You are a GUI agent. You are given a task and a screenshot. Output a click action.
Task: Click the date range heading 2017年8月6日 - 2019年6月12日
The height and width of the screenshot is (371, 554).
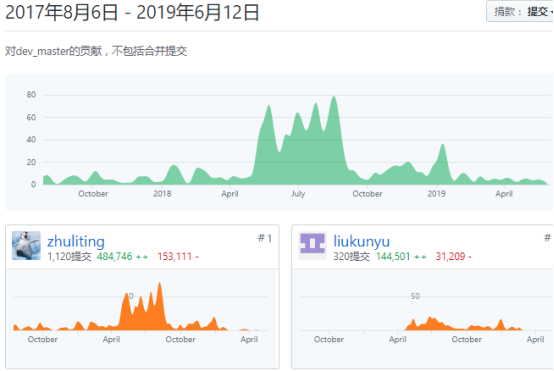132,12
